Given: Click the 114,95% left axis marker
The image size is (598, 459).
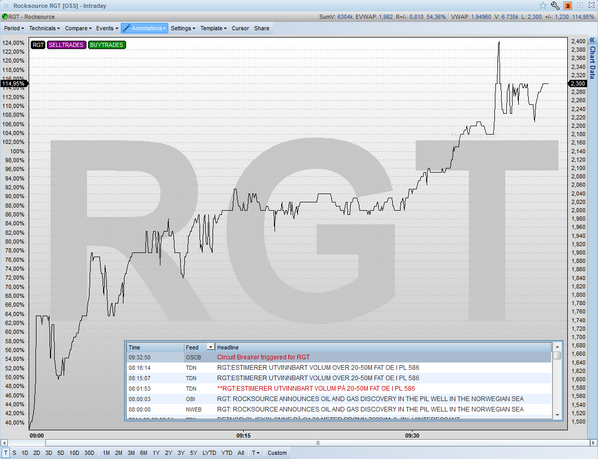Looking at the screenshot, I should point(14,83).
